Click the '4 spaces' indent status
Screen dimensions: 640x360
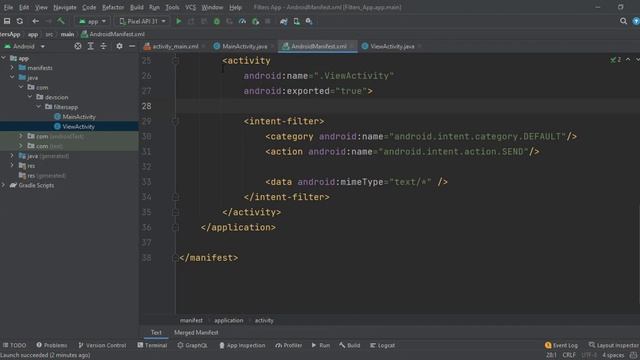click(613, 355)
